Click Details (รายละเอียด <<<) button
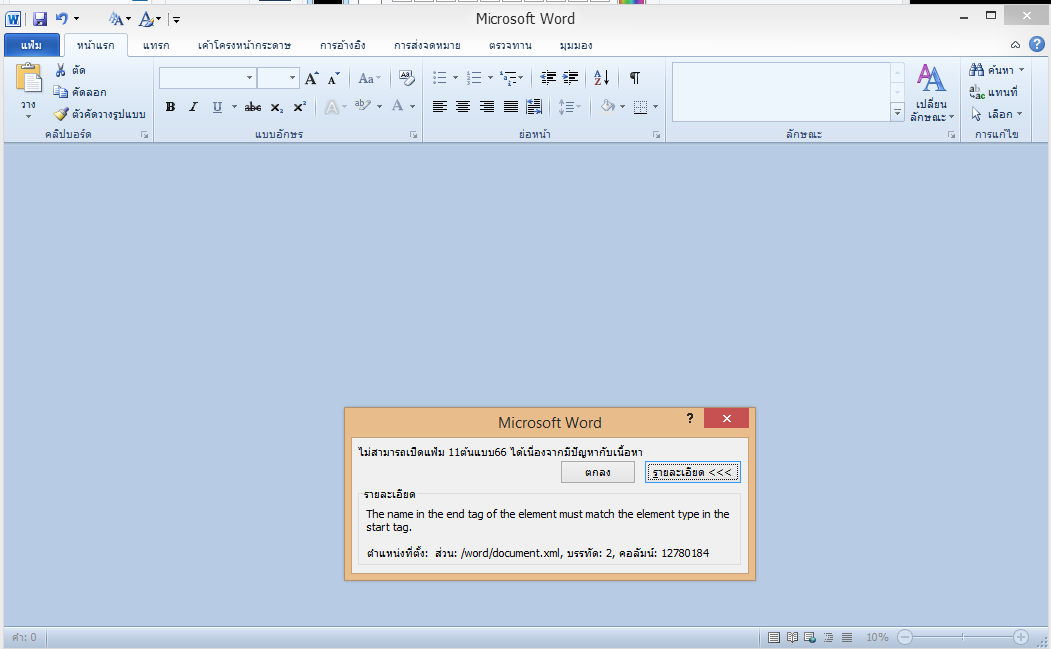 click(x=692, y=472)
